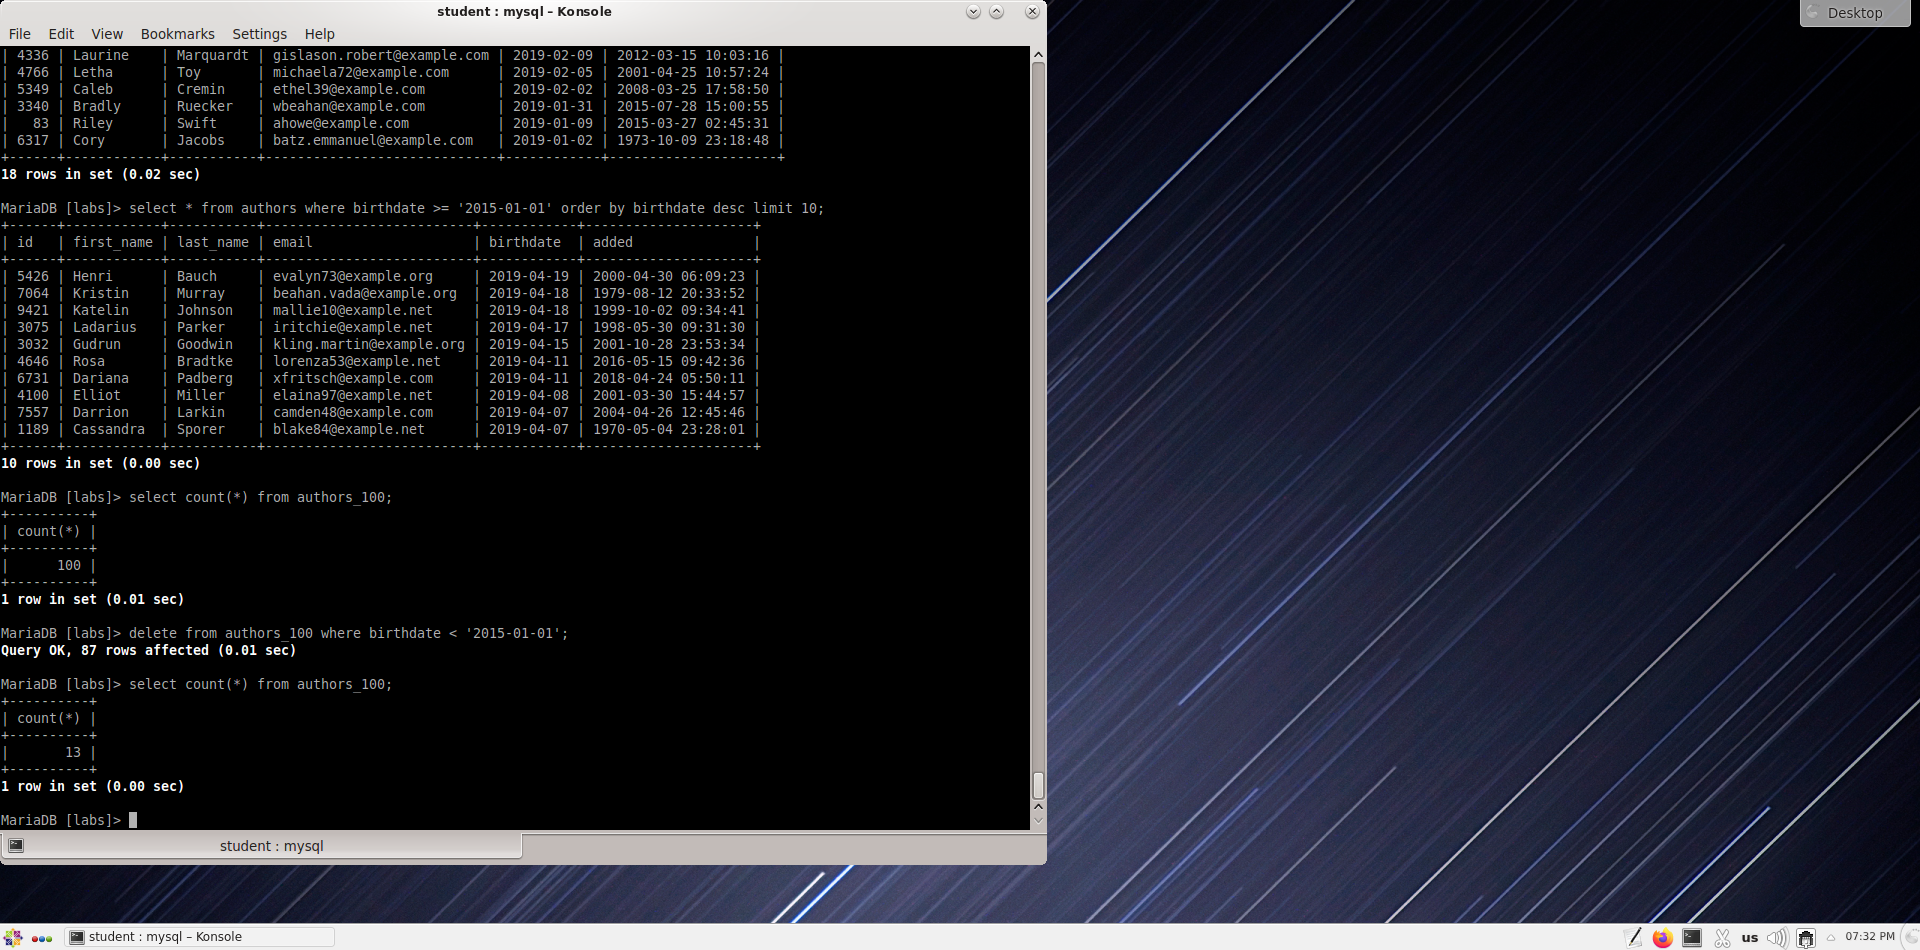Open the Bookmarks menu
1920x950 pixels.
(x=177, y=34)
